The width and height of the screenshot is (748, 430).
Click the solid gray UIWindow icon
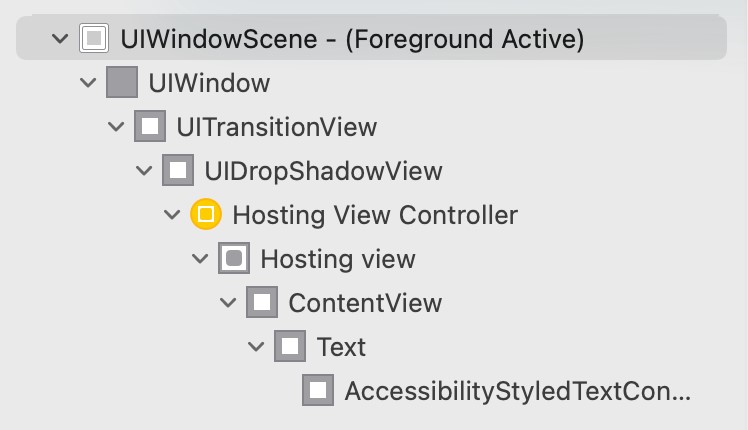coord(122,82)
